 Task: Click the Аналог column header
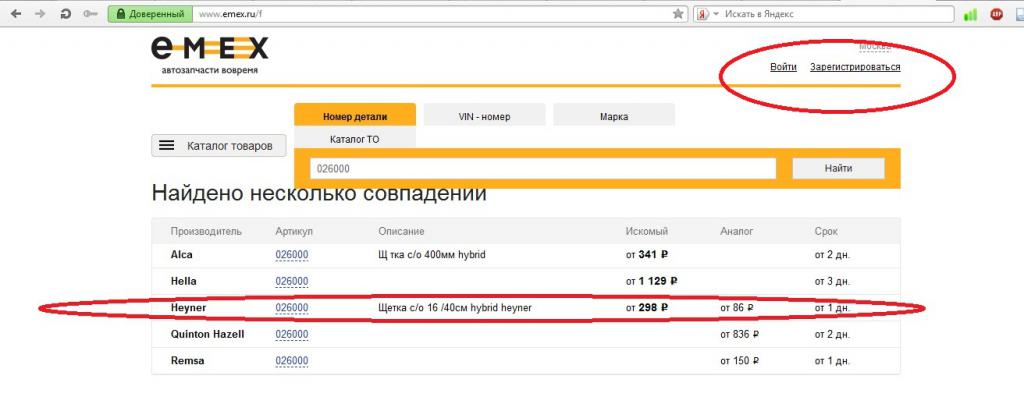click(737, 231)
